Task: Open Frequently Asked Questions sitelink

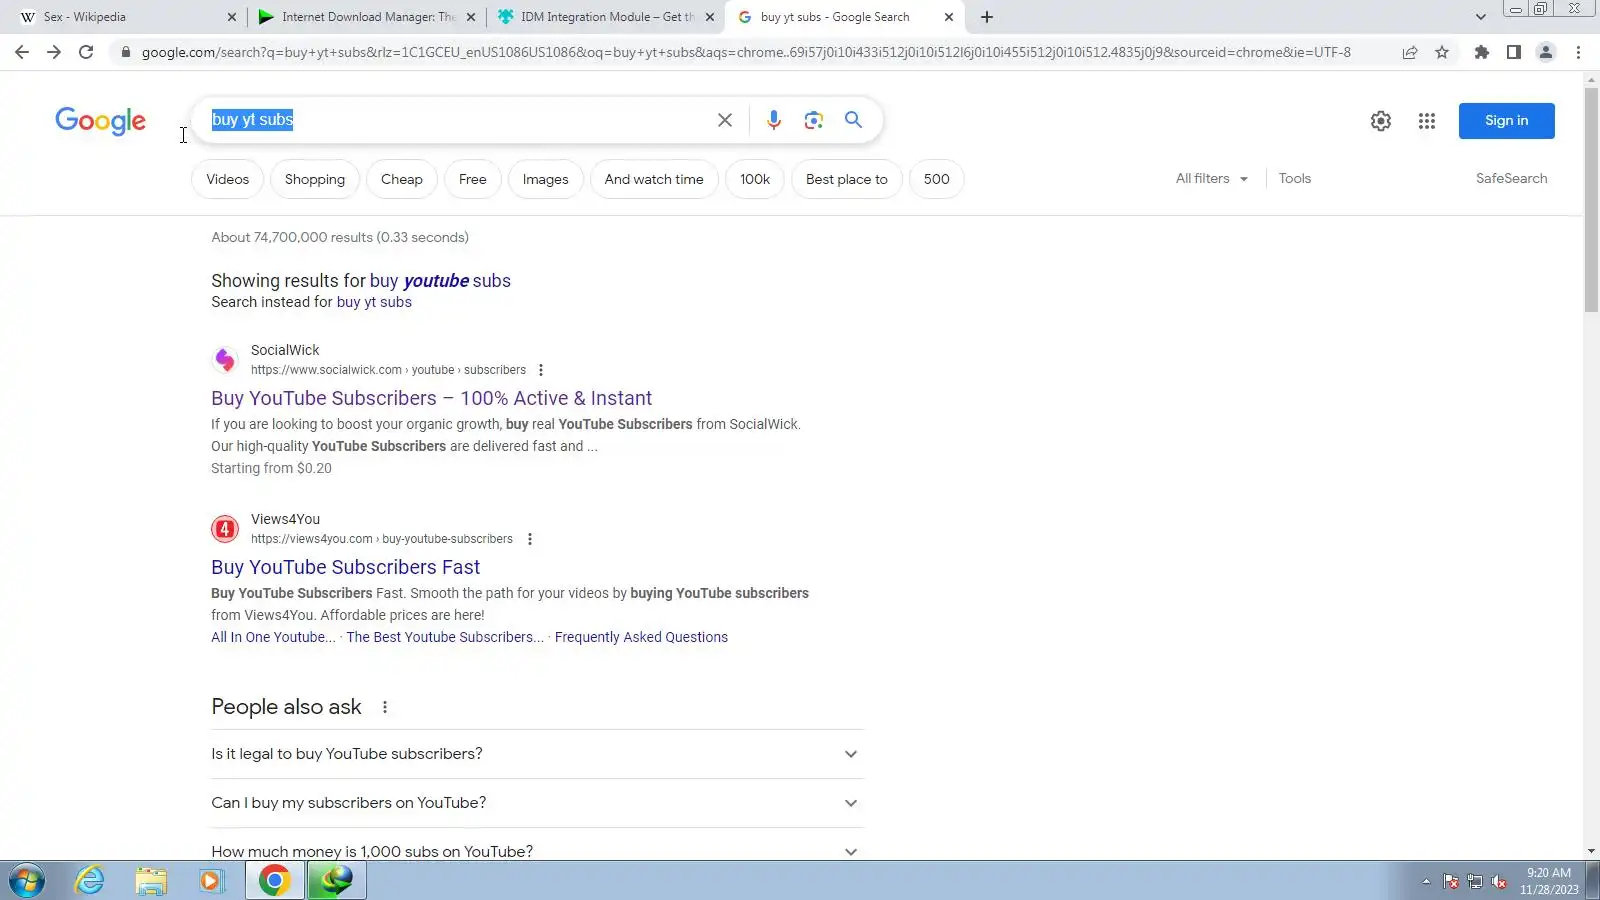Action: click(641, 637)
